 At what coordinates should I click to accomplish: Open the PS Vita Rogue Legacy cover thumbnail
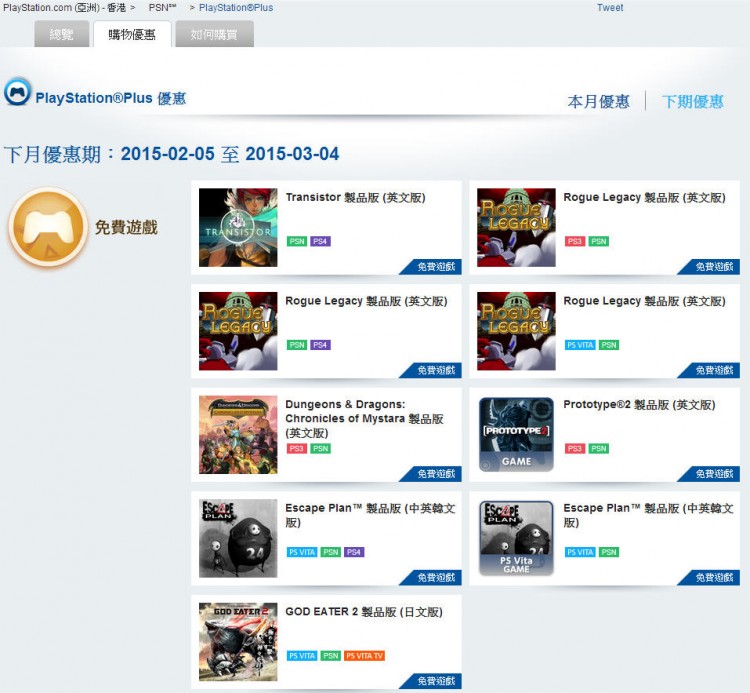pos(516,331)
